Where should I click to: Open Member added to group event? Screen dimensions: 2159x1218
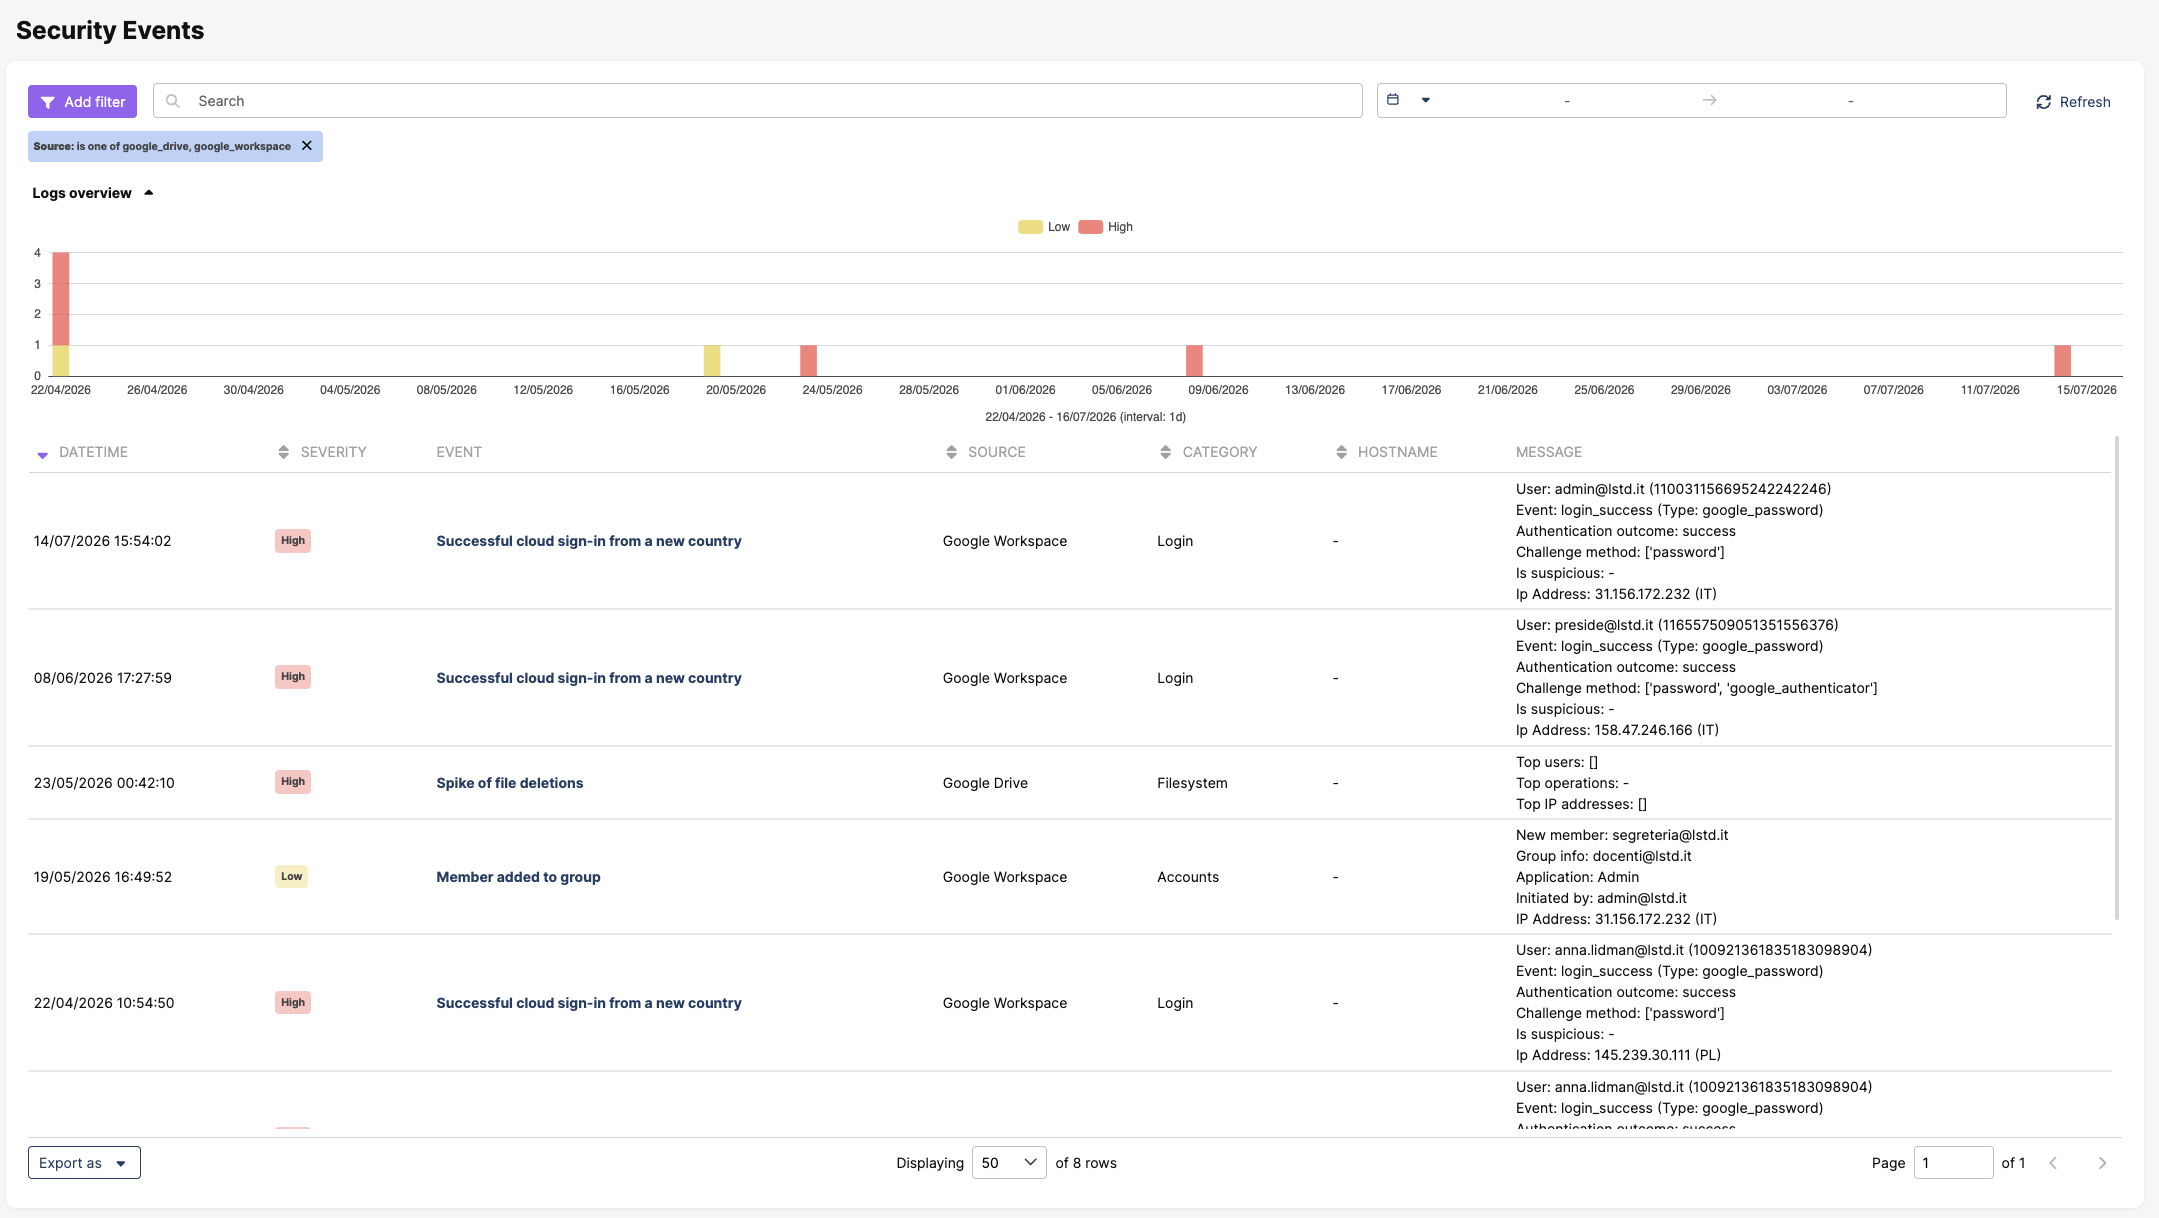tap(518, 877)
